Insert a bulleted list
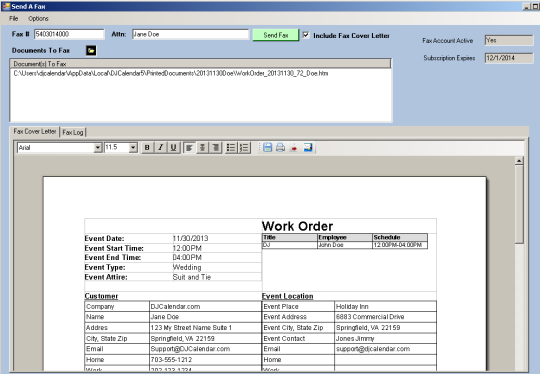This screenshot has width=540, height=374. point(231,148)
